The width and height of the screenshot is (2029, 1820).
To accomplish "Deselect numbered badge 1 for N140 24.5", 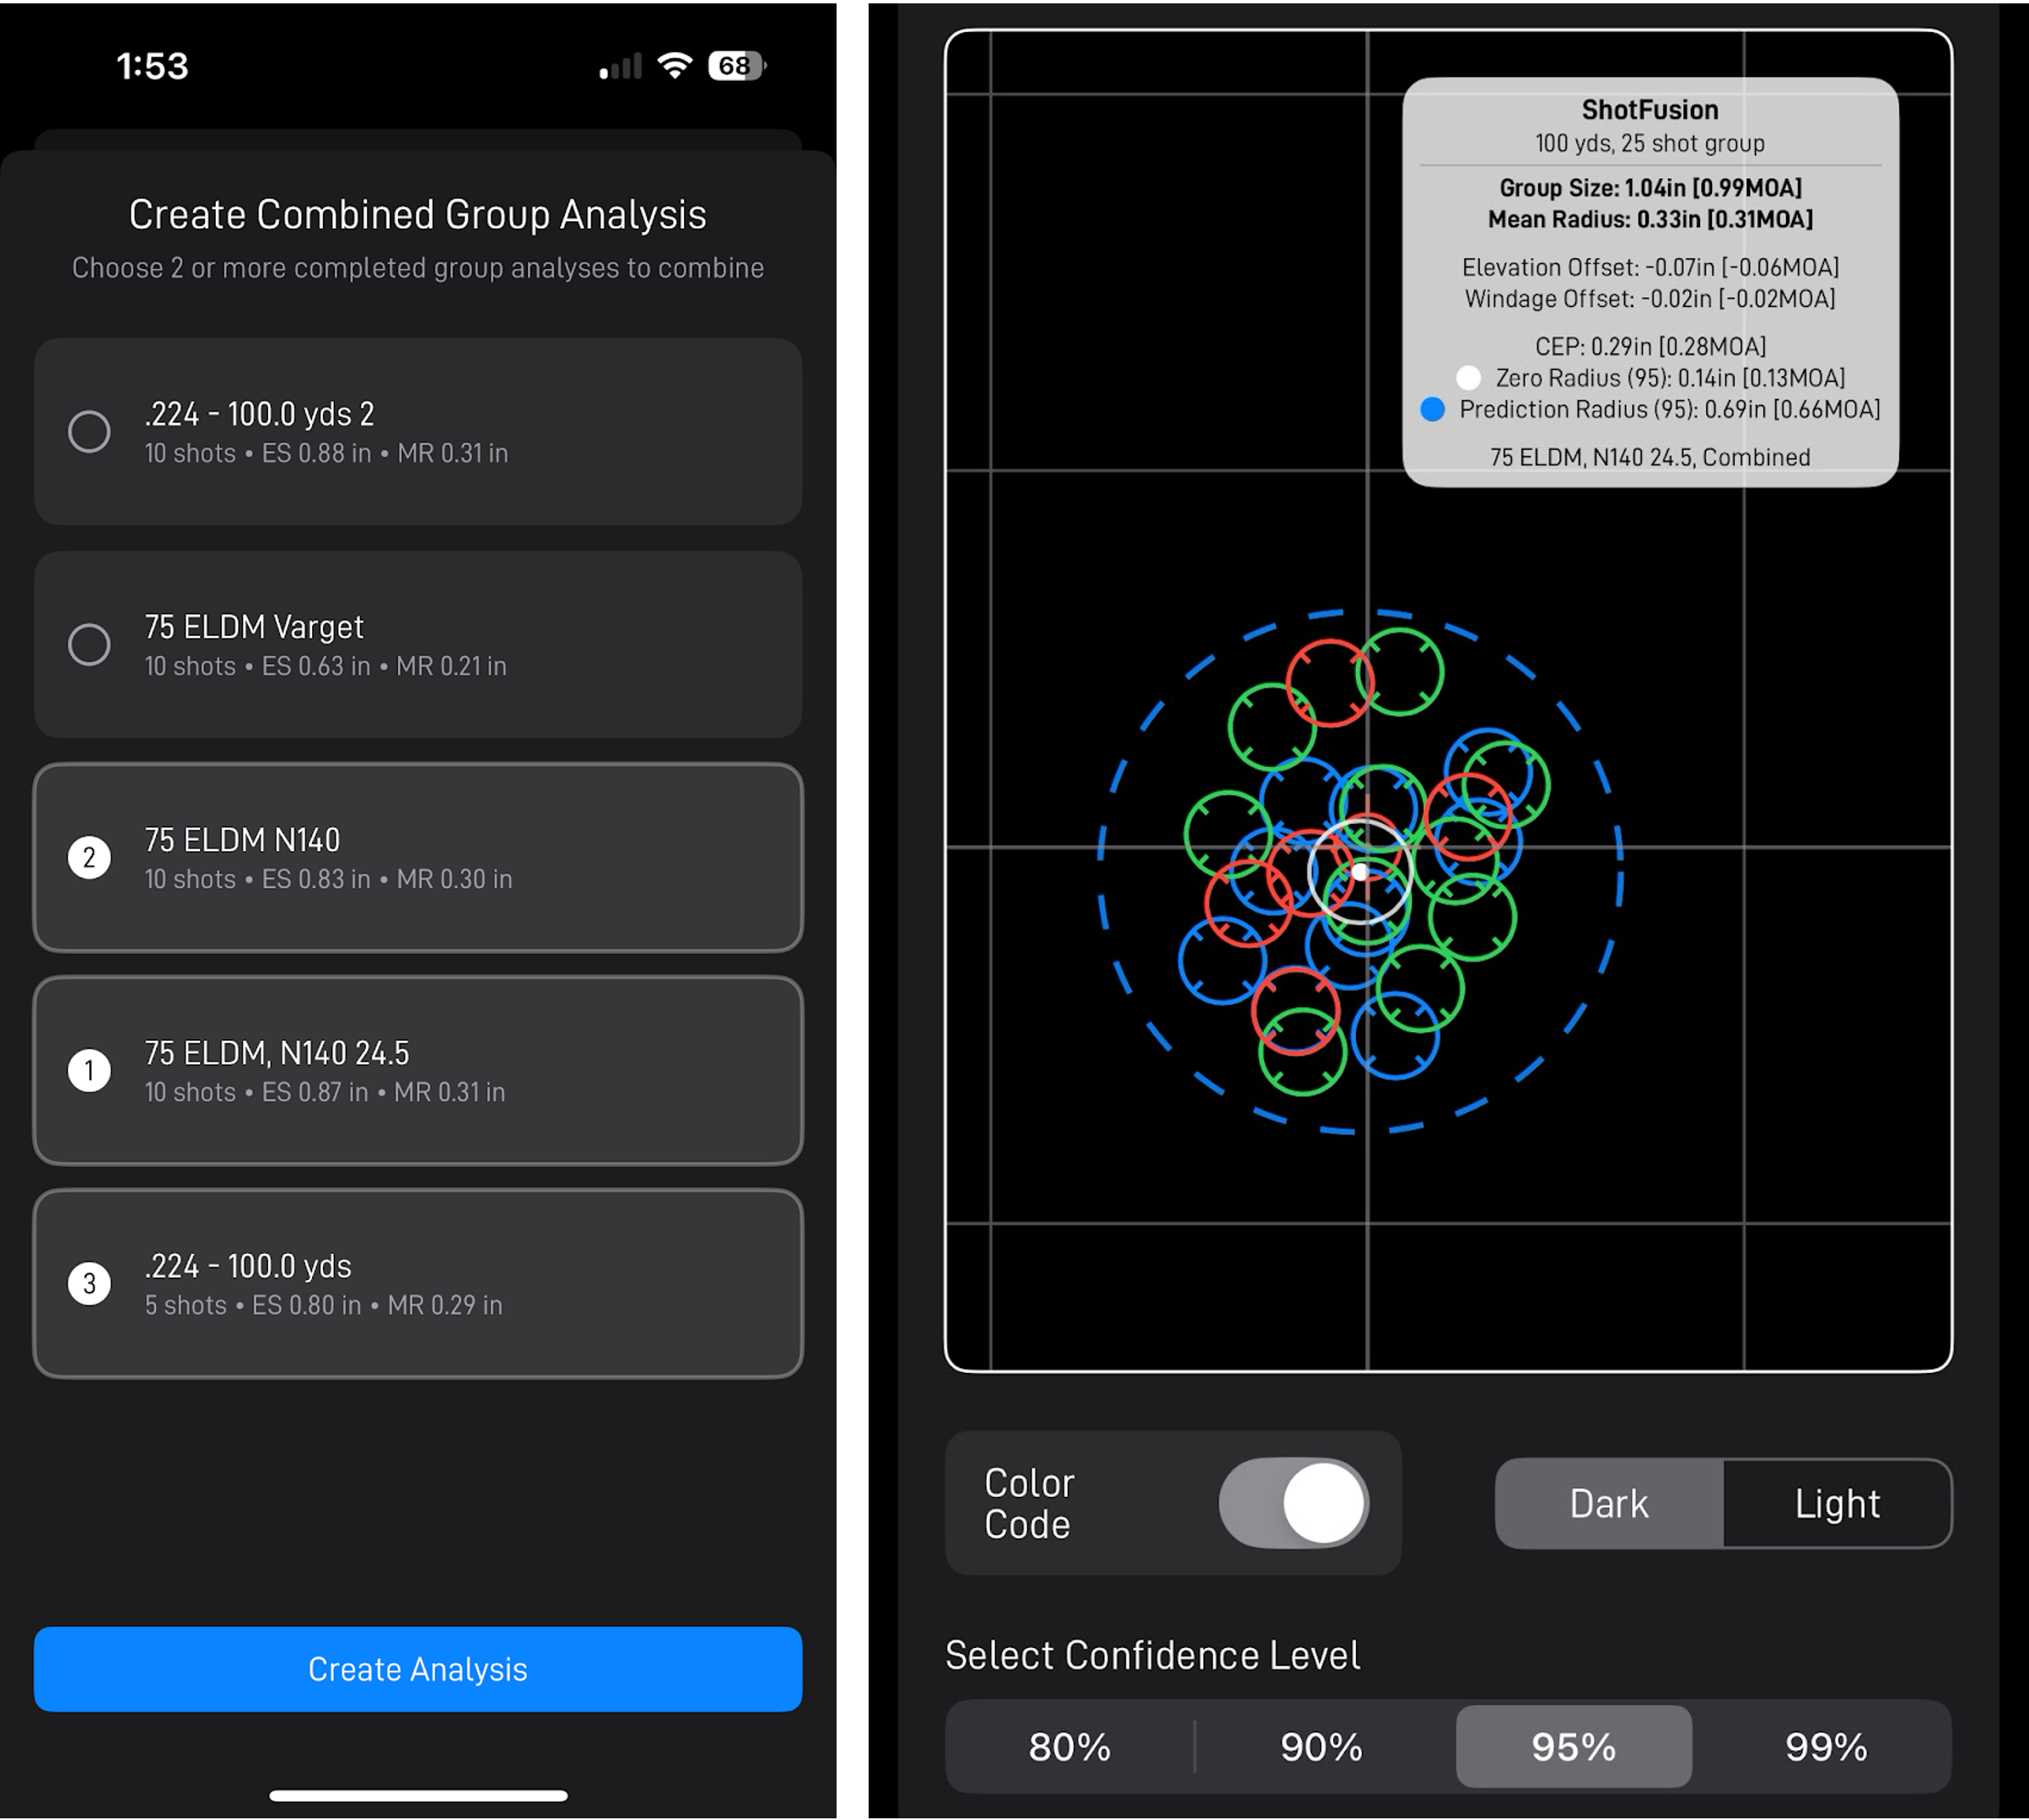I will [x=89, y=1071].
